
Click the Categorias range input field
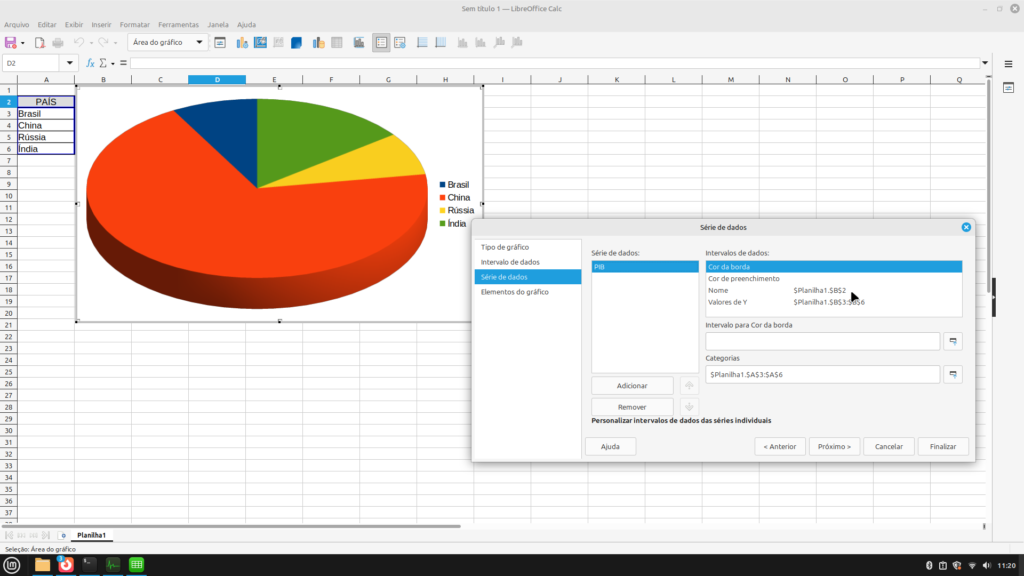click(822, 374)
